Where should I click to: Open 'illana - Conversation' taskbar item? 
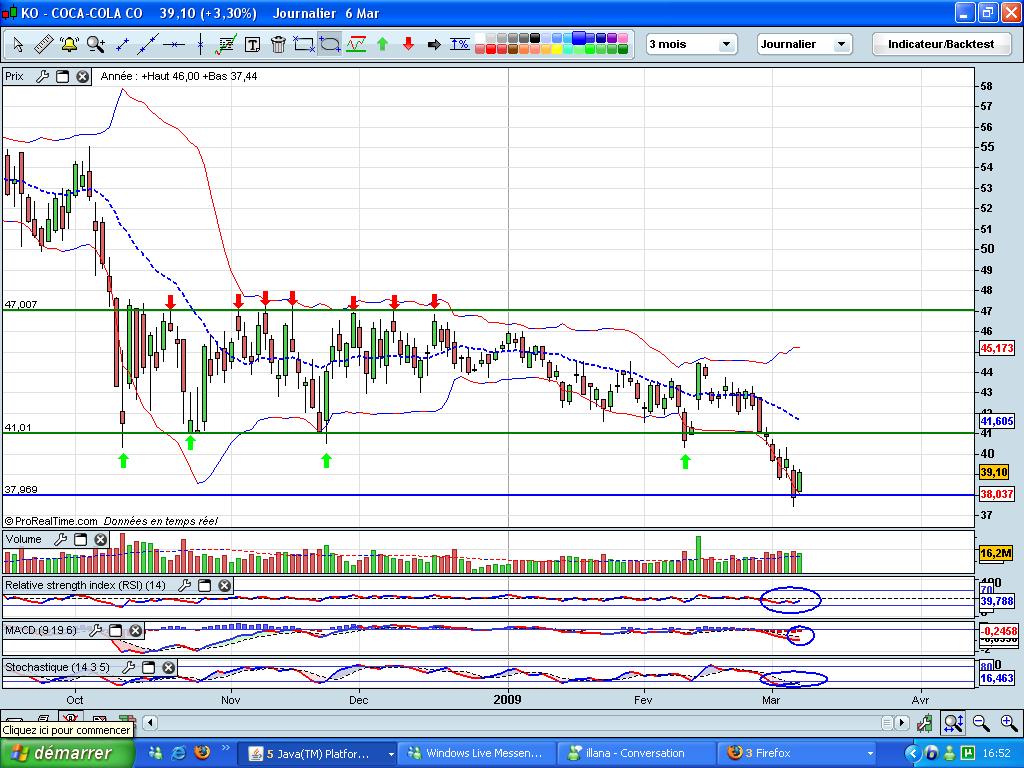(x=635, y=753)
